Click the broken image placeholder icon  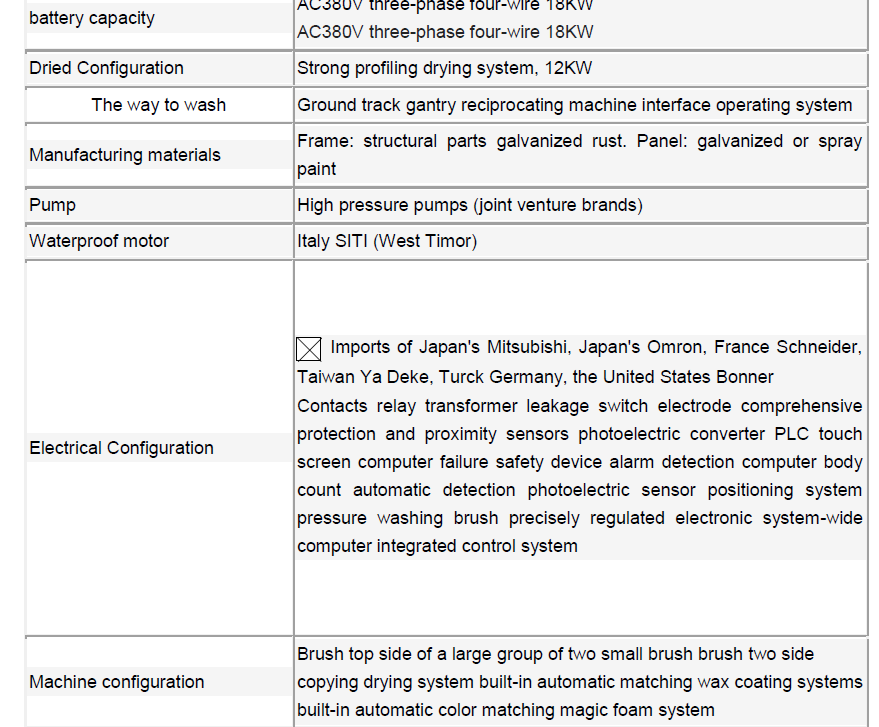(309, 349)
